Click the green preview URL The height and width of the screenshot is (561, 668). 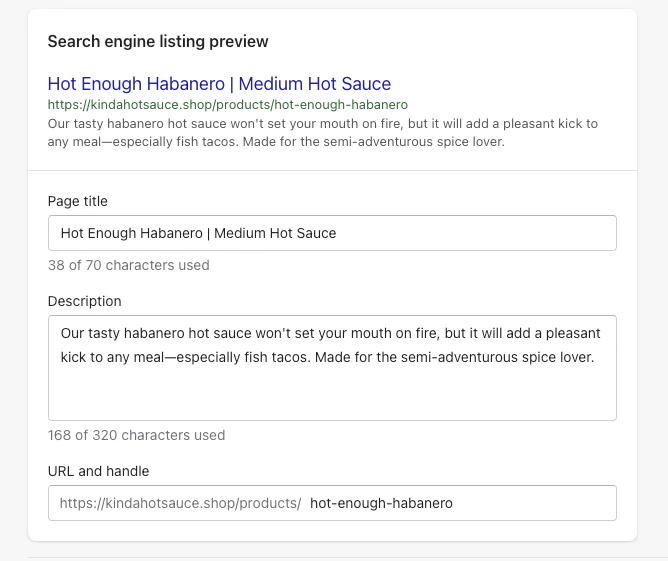pos(227,104)
